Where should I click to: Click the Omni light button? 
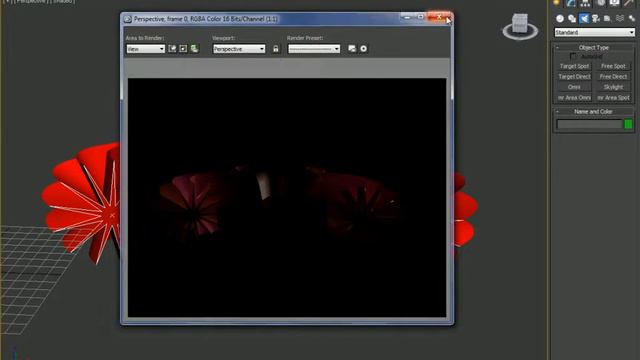[574, 87]
